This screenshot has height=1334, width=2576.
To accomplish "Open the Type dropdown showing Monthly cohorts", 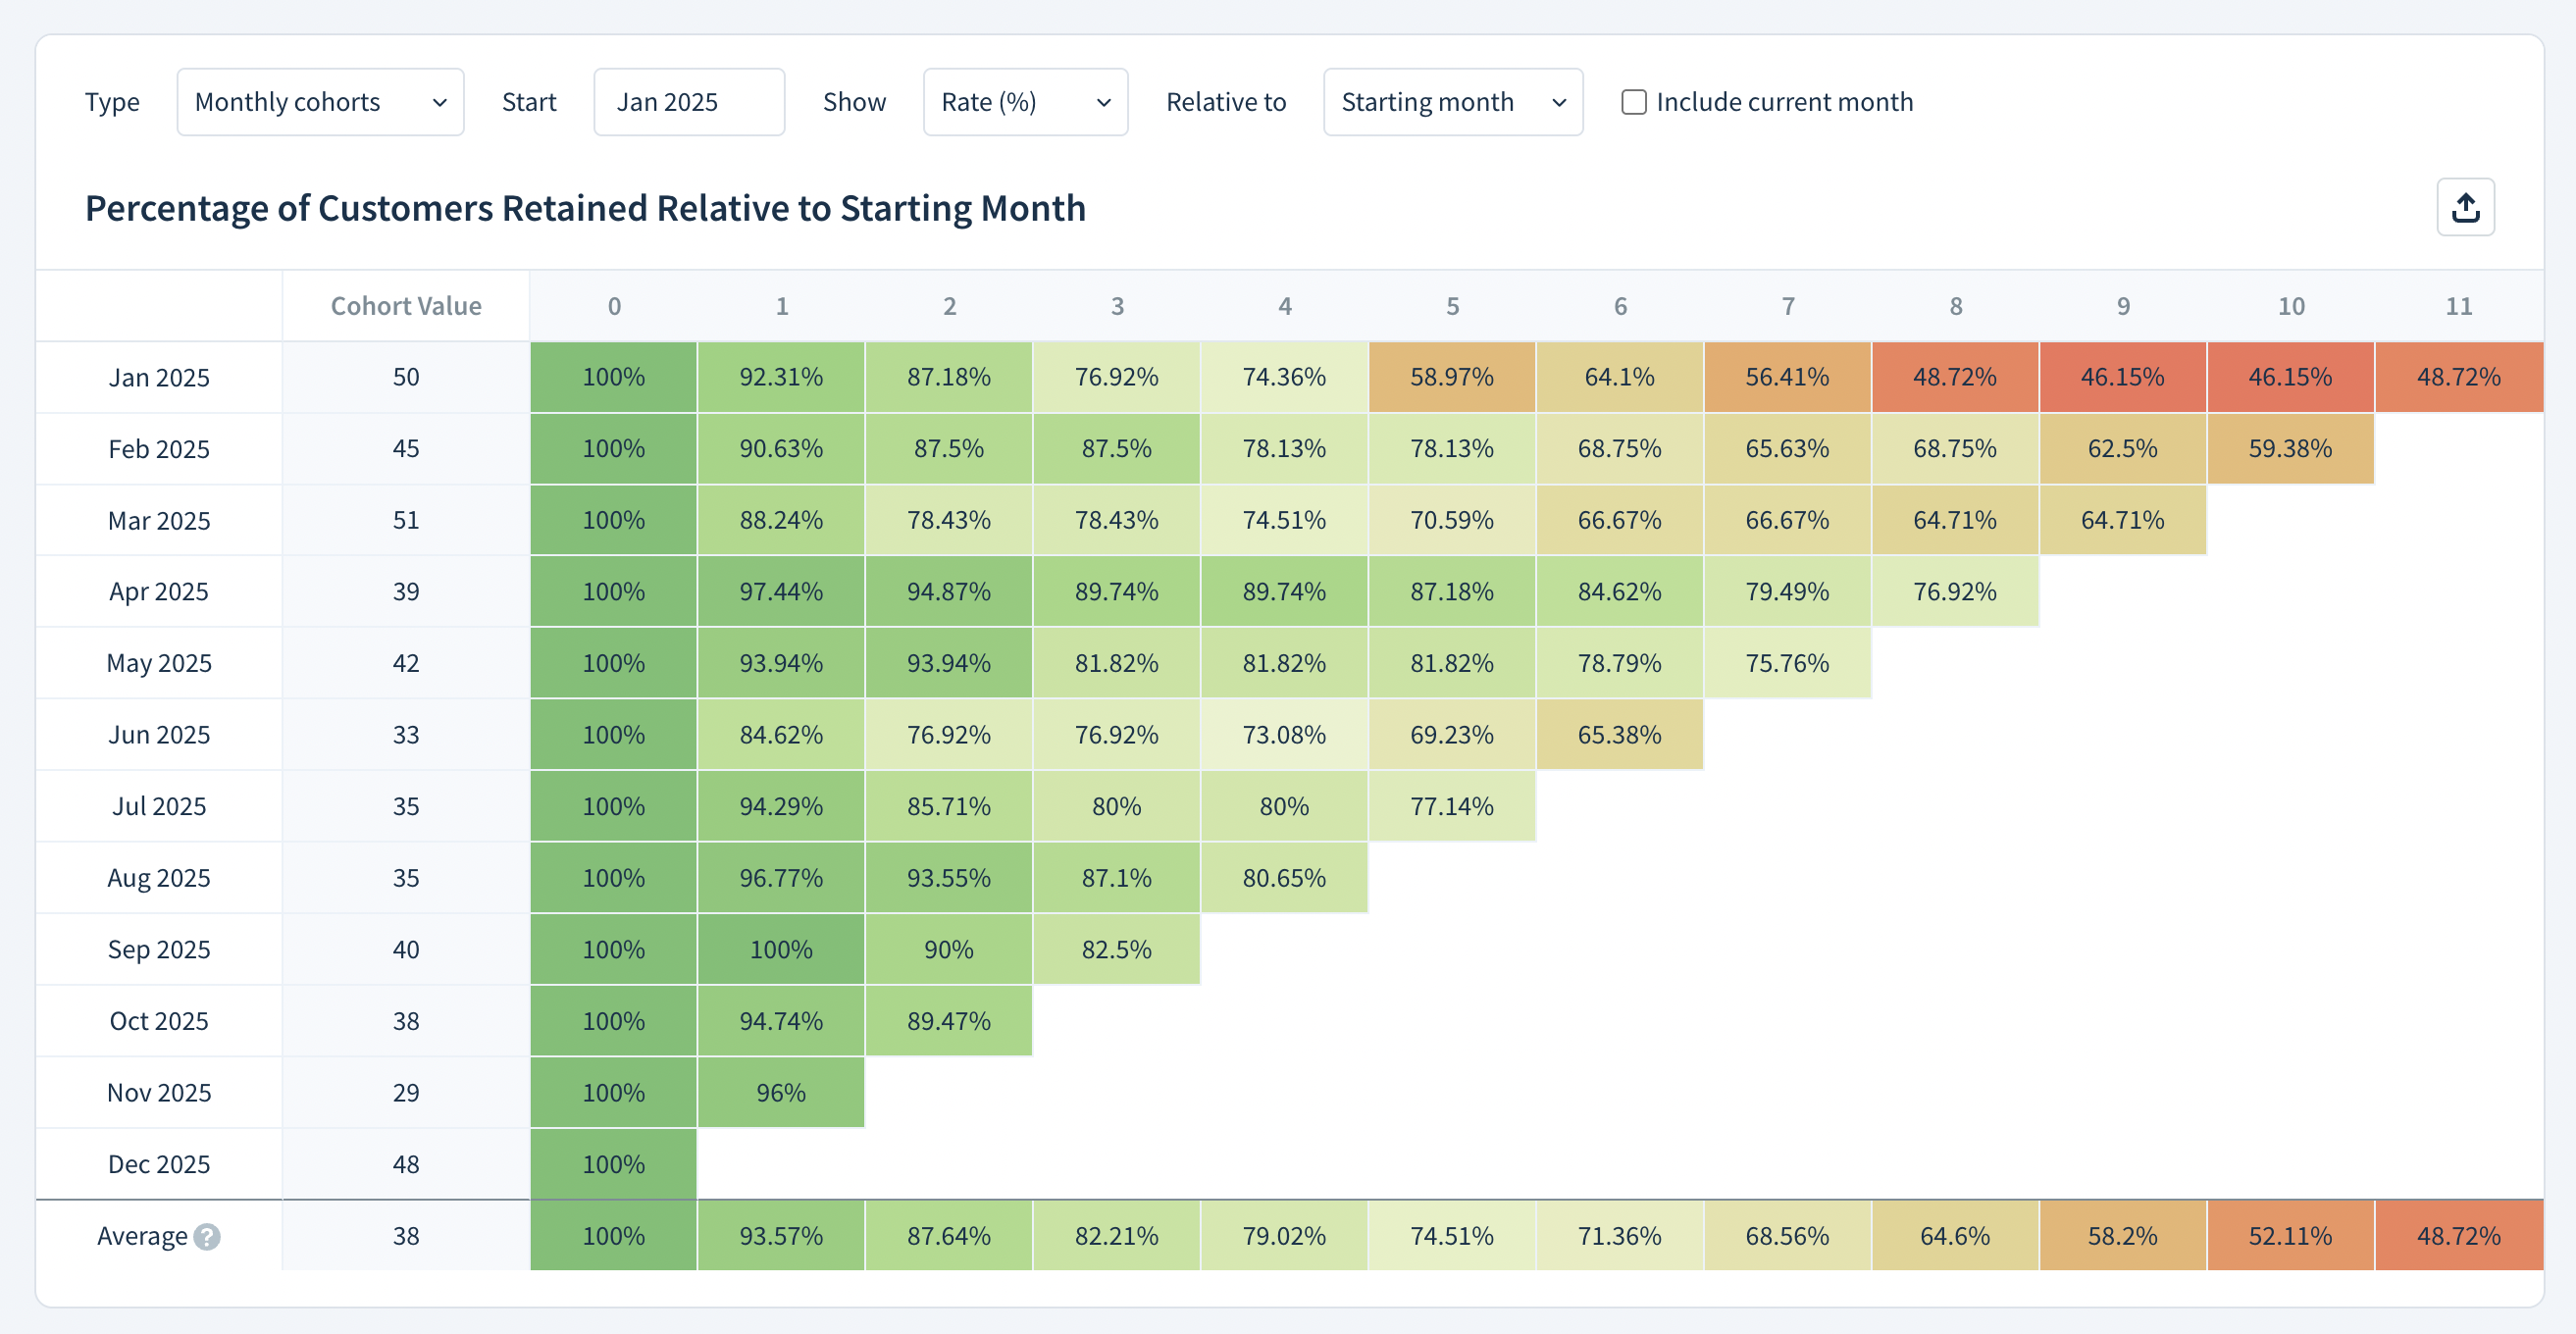I will (320, 101).
